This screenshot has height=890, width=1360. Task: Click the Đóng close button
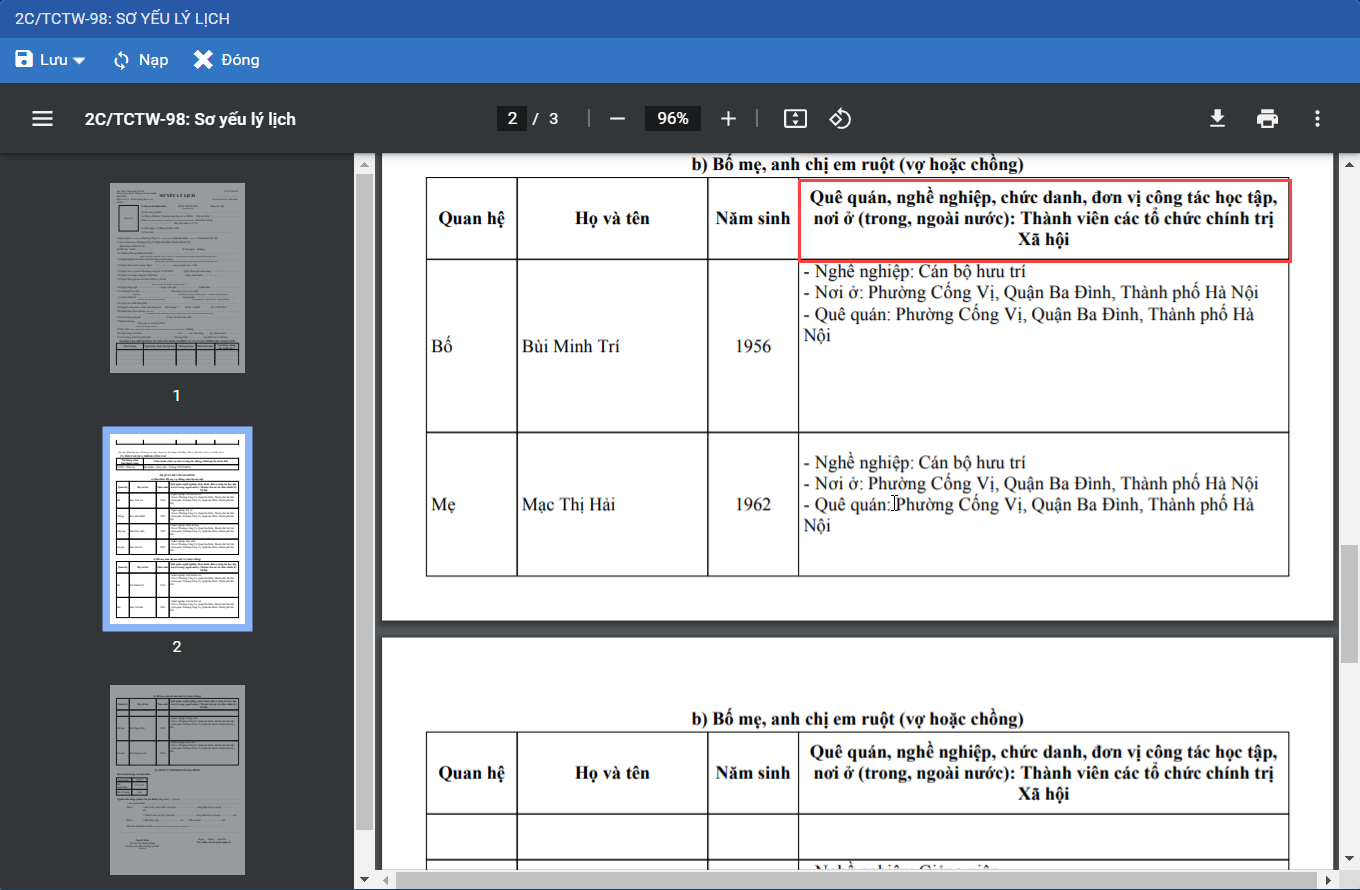pyautogui.click(x=226, y=60)
